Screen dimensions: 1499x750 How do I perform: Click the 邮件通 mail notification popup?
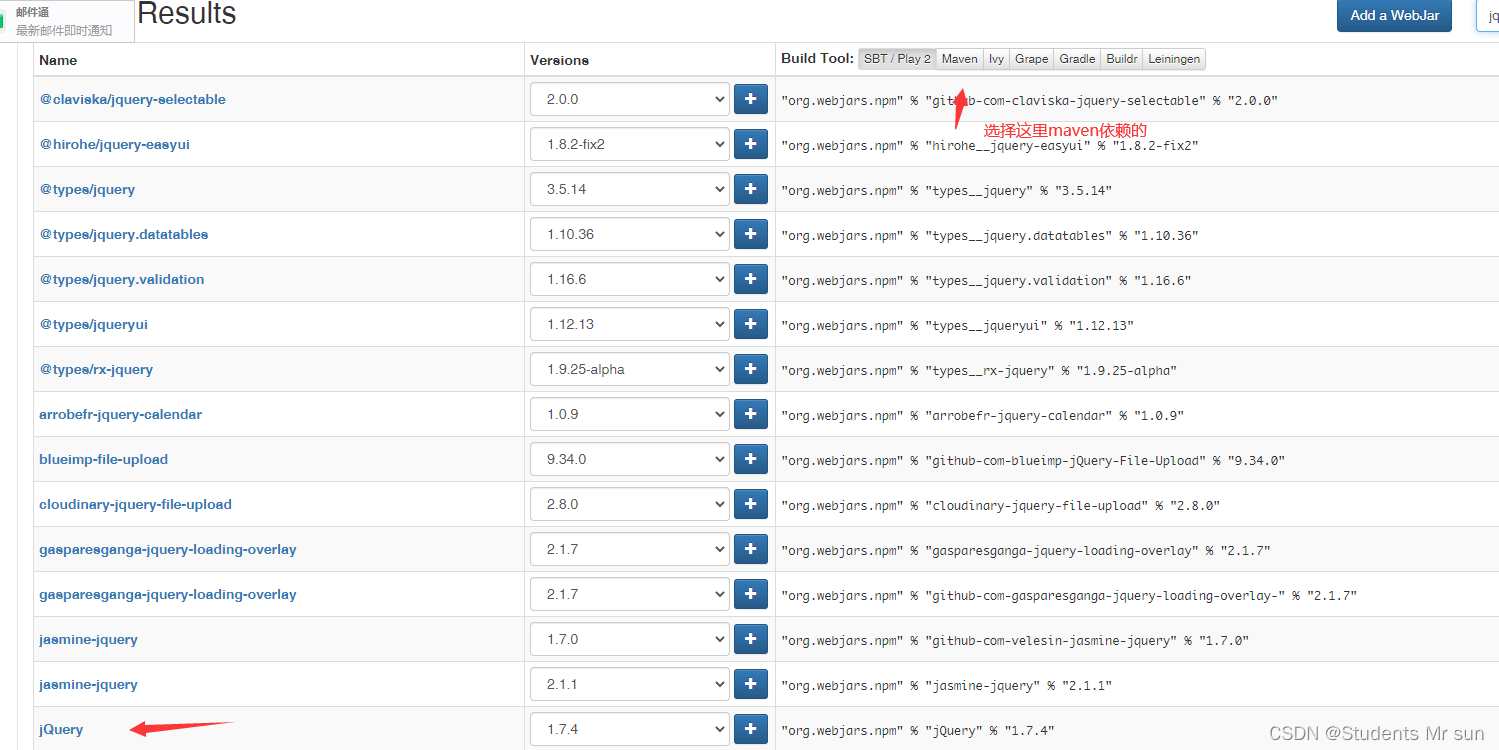tap(67, 21)
